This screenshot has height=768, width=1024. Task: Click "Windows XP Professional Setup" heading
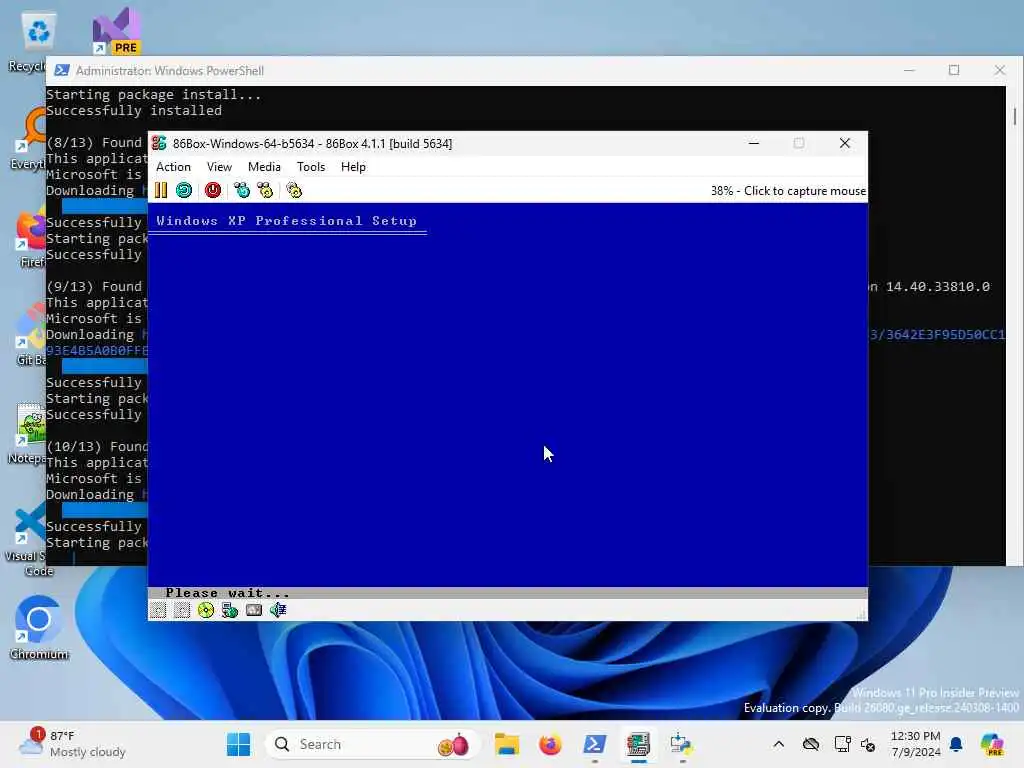[x=286, y=221]
